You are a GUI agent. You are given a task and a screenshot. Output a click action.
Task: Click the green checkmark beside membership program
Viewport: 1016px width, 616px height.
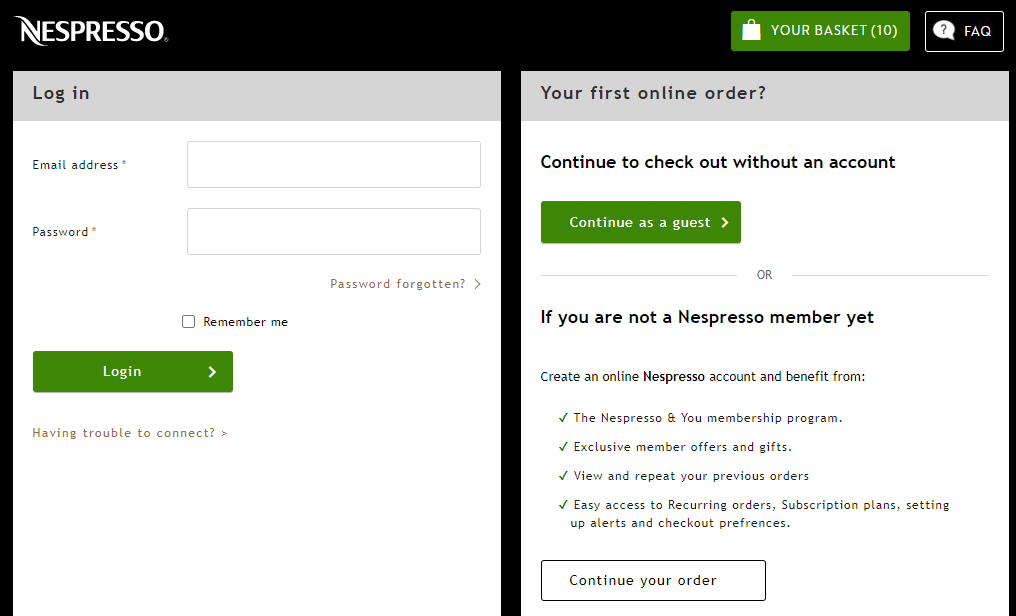tap(563, 418)
